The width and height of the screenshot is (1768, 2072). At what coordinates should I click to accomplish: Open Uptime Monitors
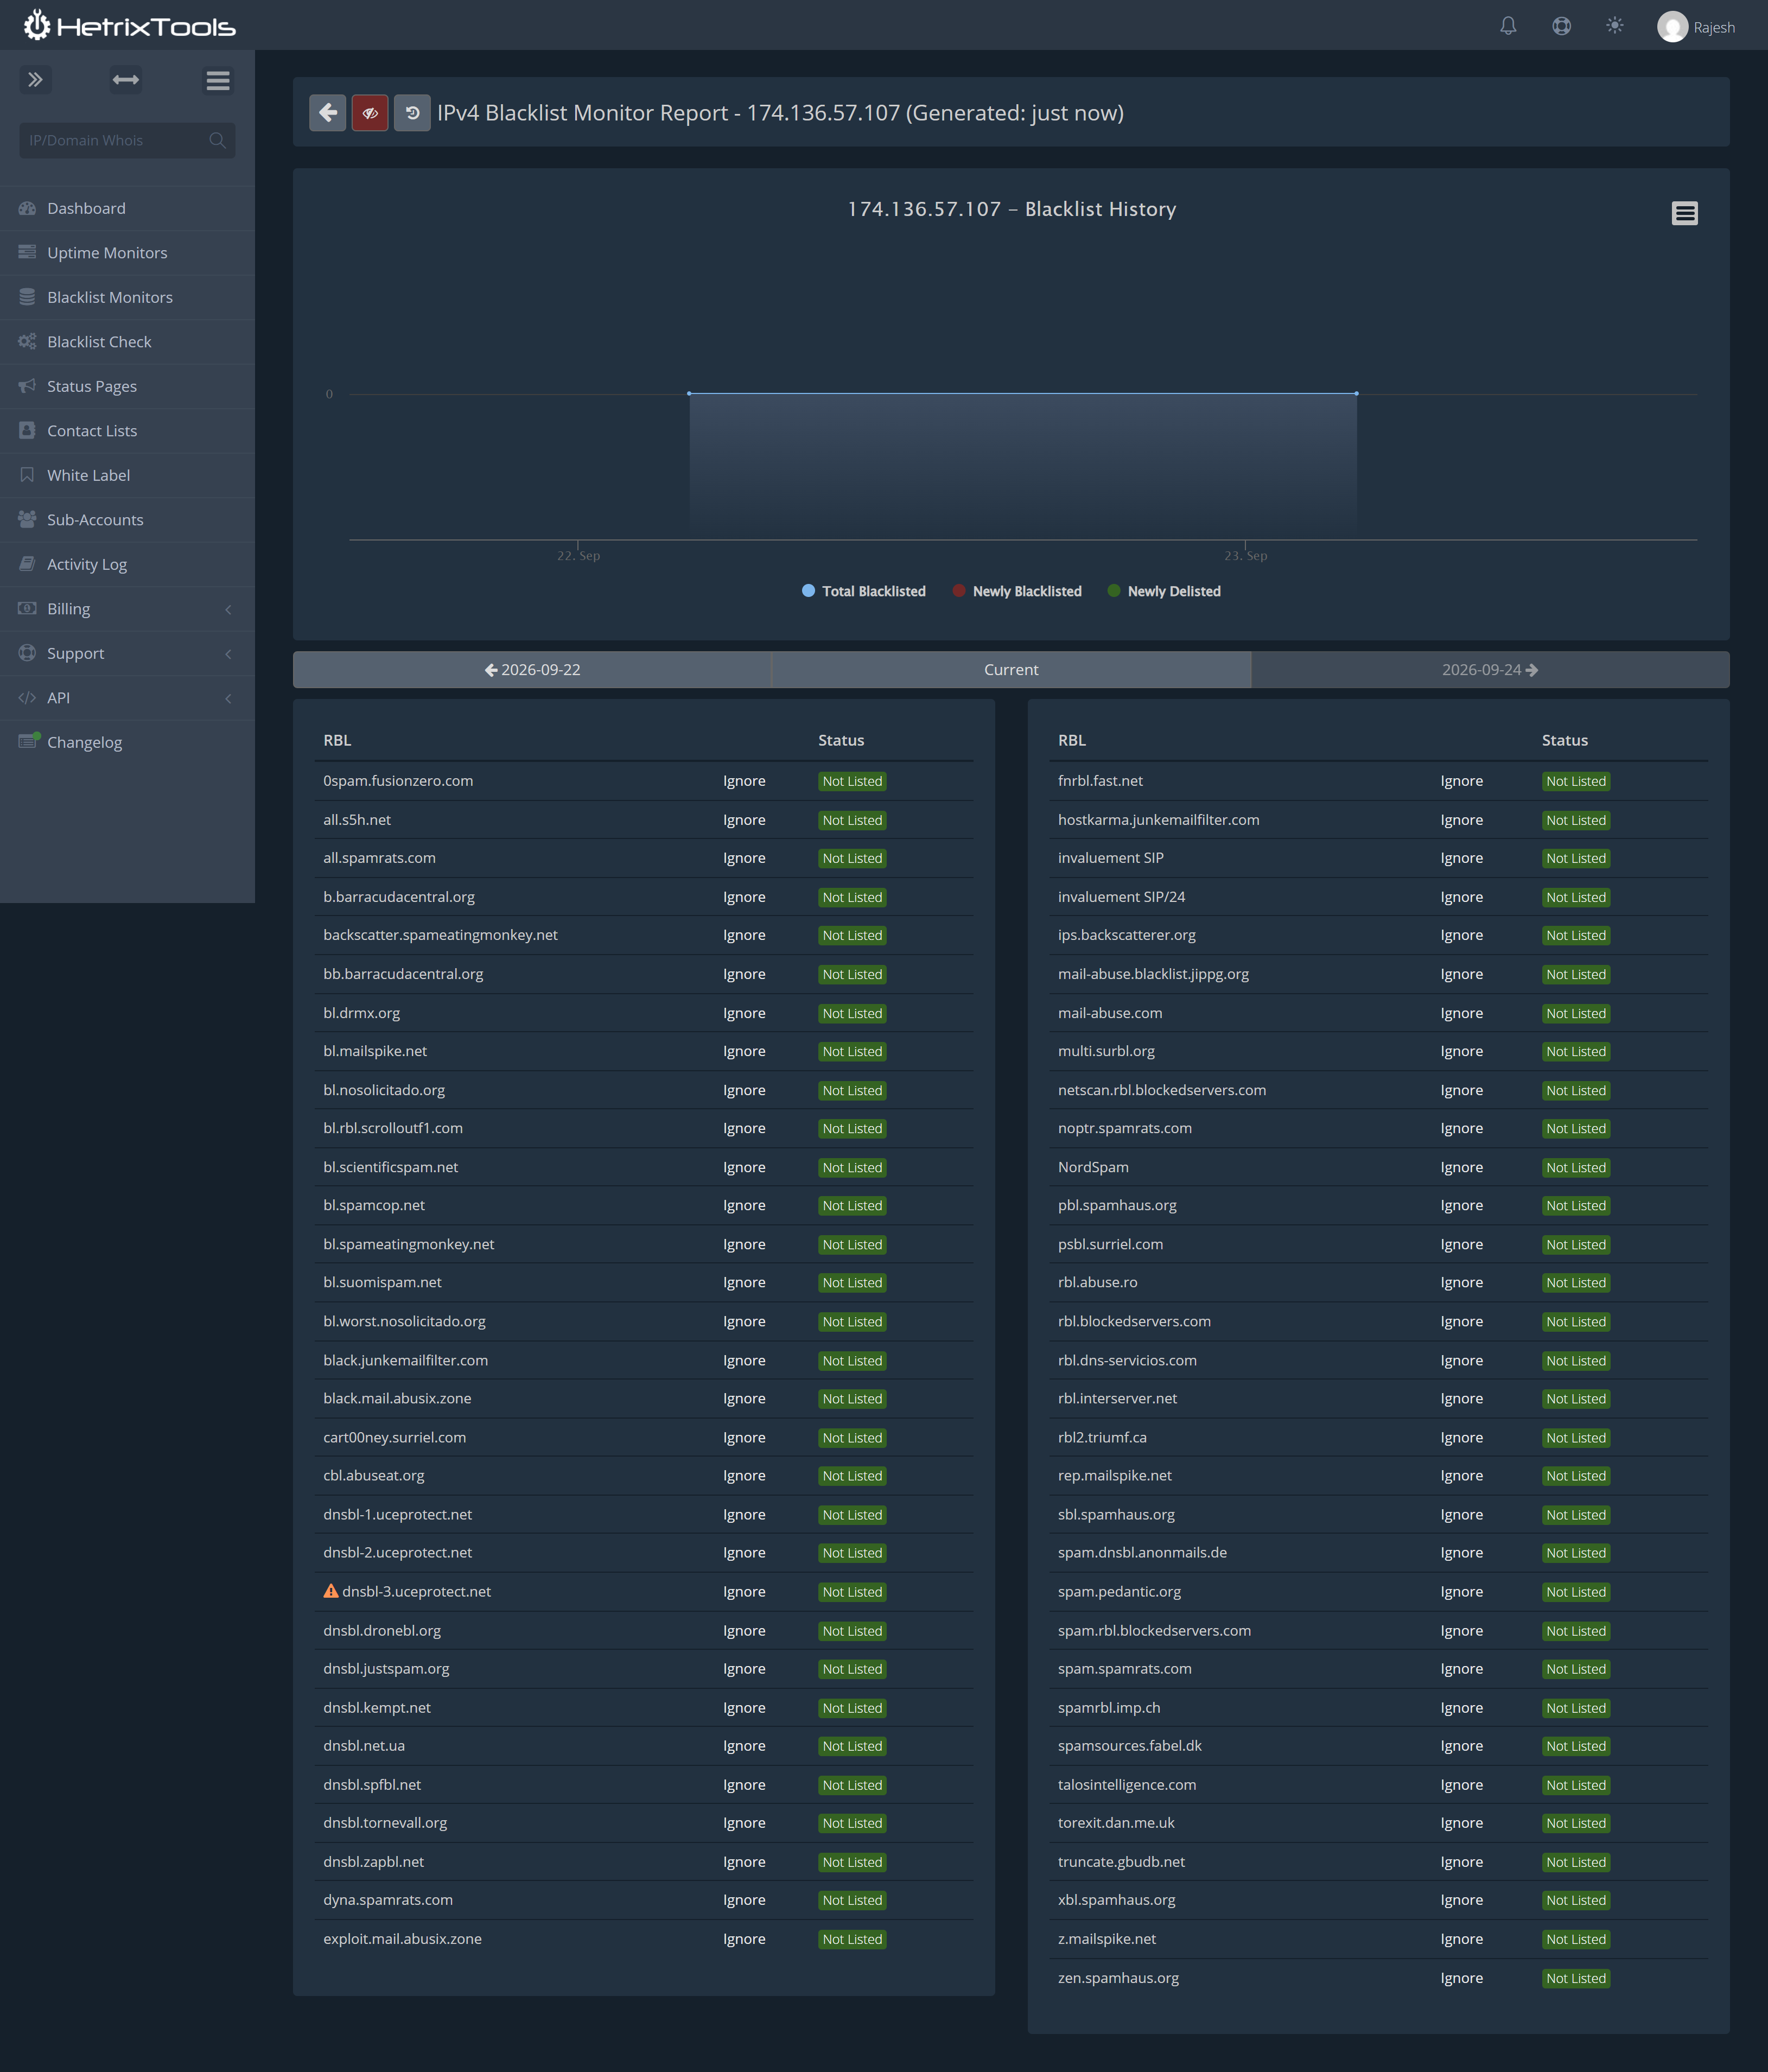127,253
